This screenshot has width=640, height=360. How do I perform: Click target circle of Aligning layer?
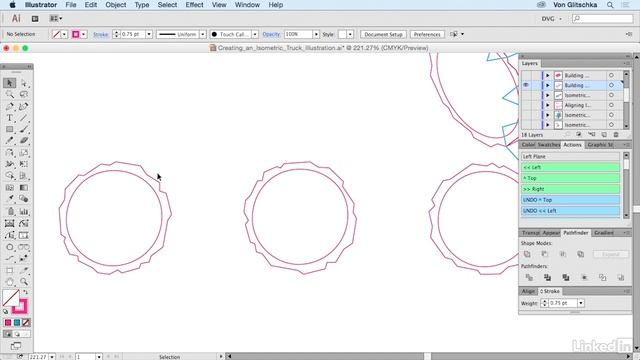611,105
